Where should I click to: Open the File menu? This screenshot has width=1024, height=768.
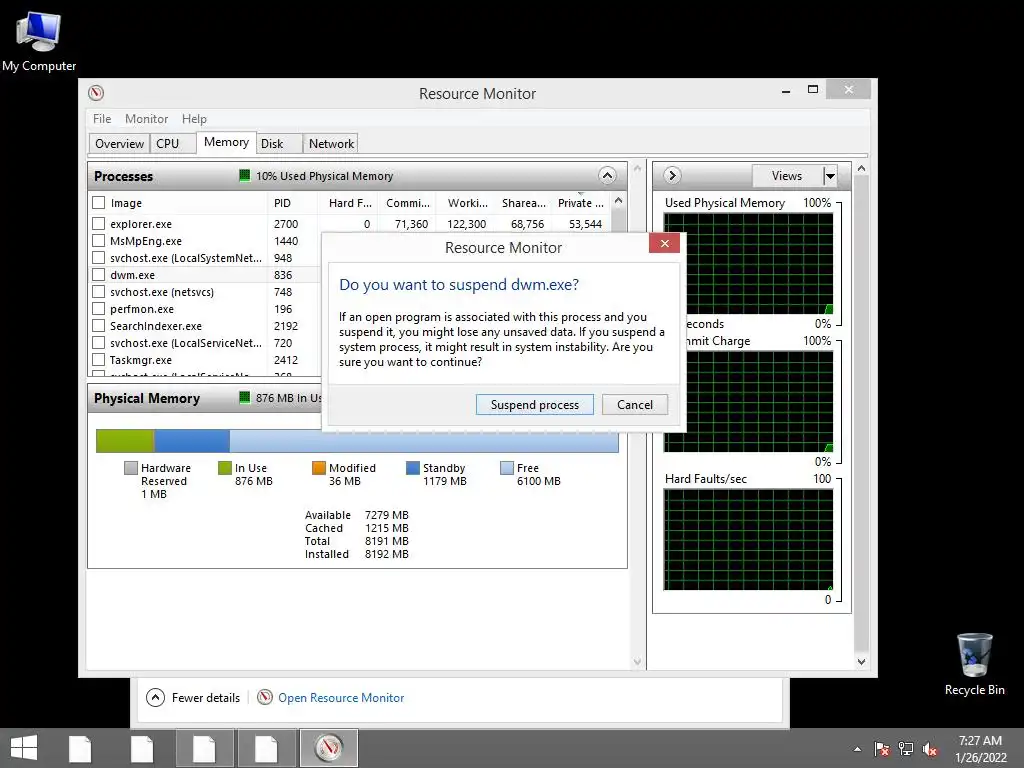click(102, 119)
